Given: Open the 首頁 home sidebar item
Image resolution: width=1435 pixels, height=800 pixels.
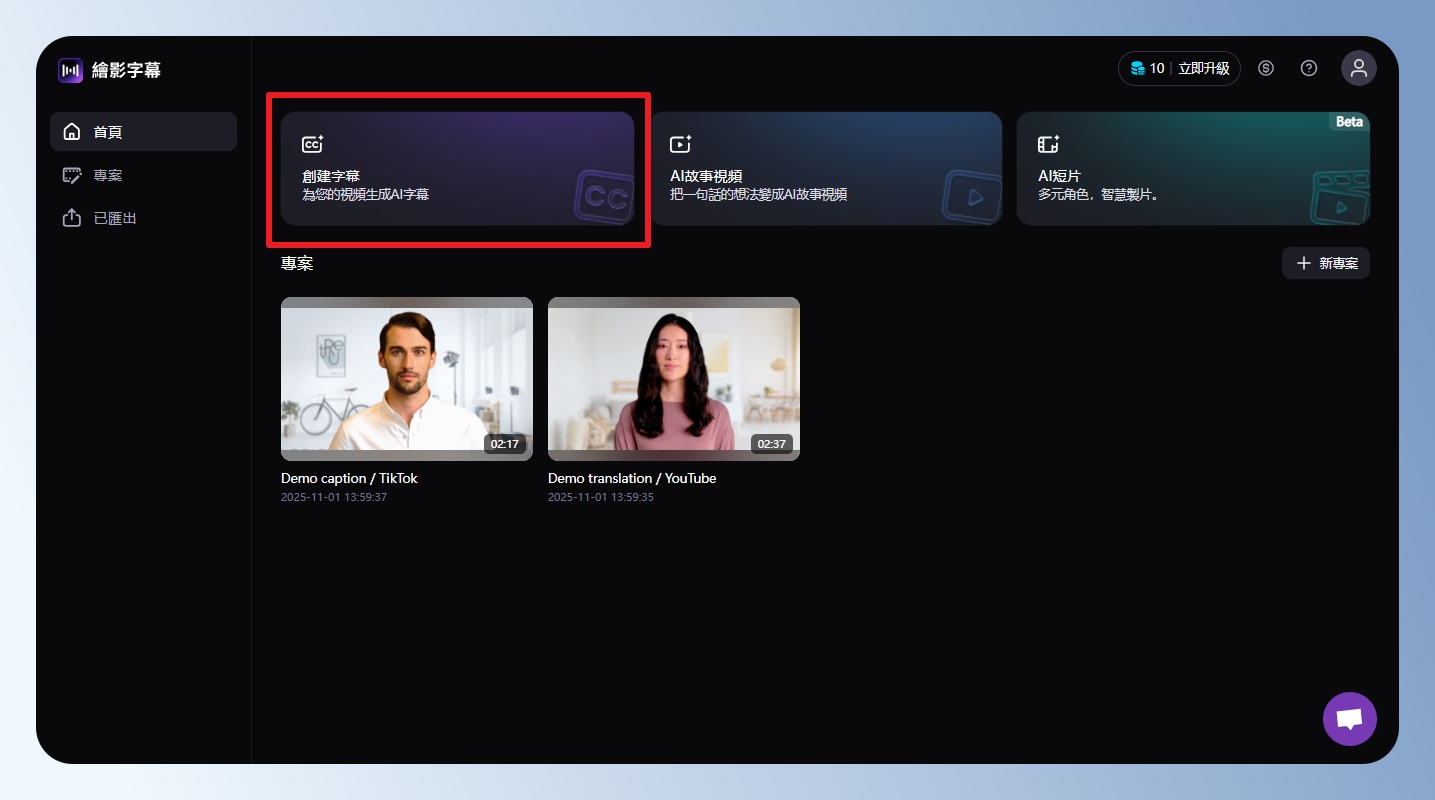Looking at the screenshot, I should pos(143,132).
